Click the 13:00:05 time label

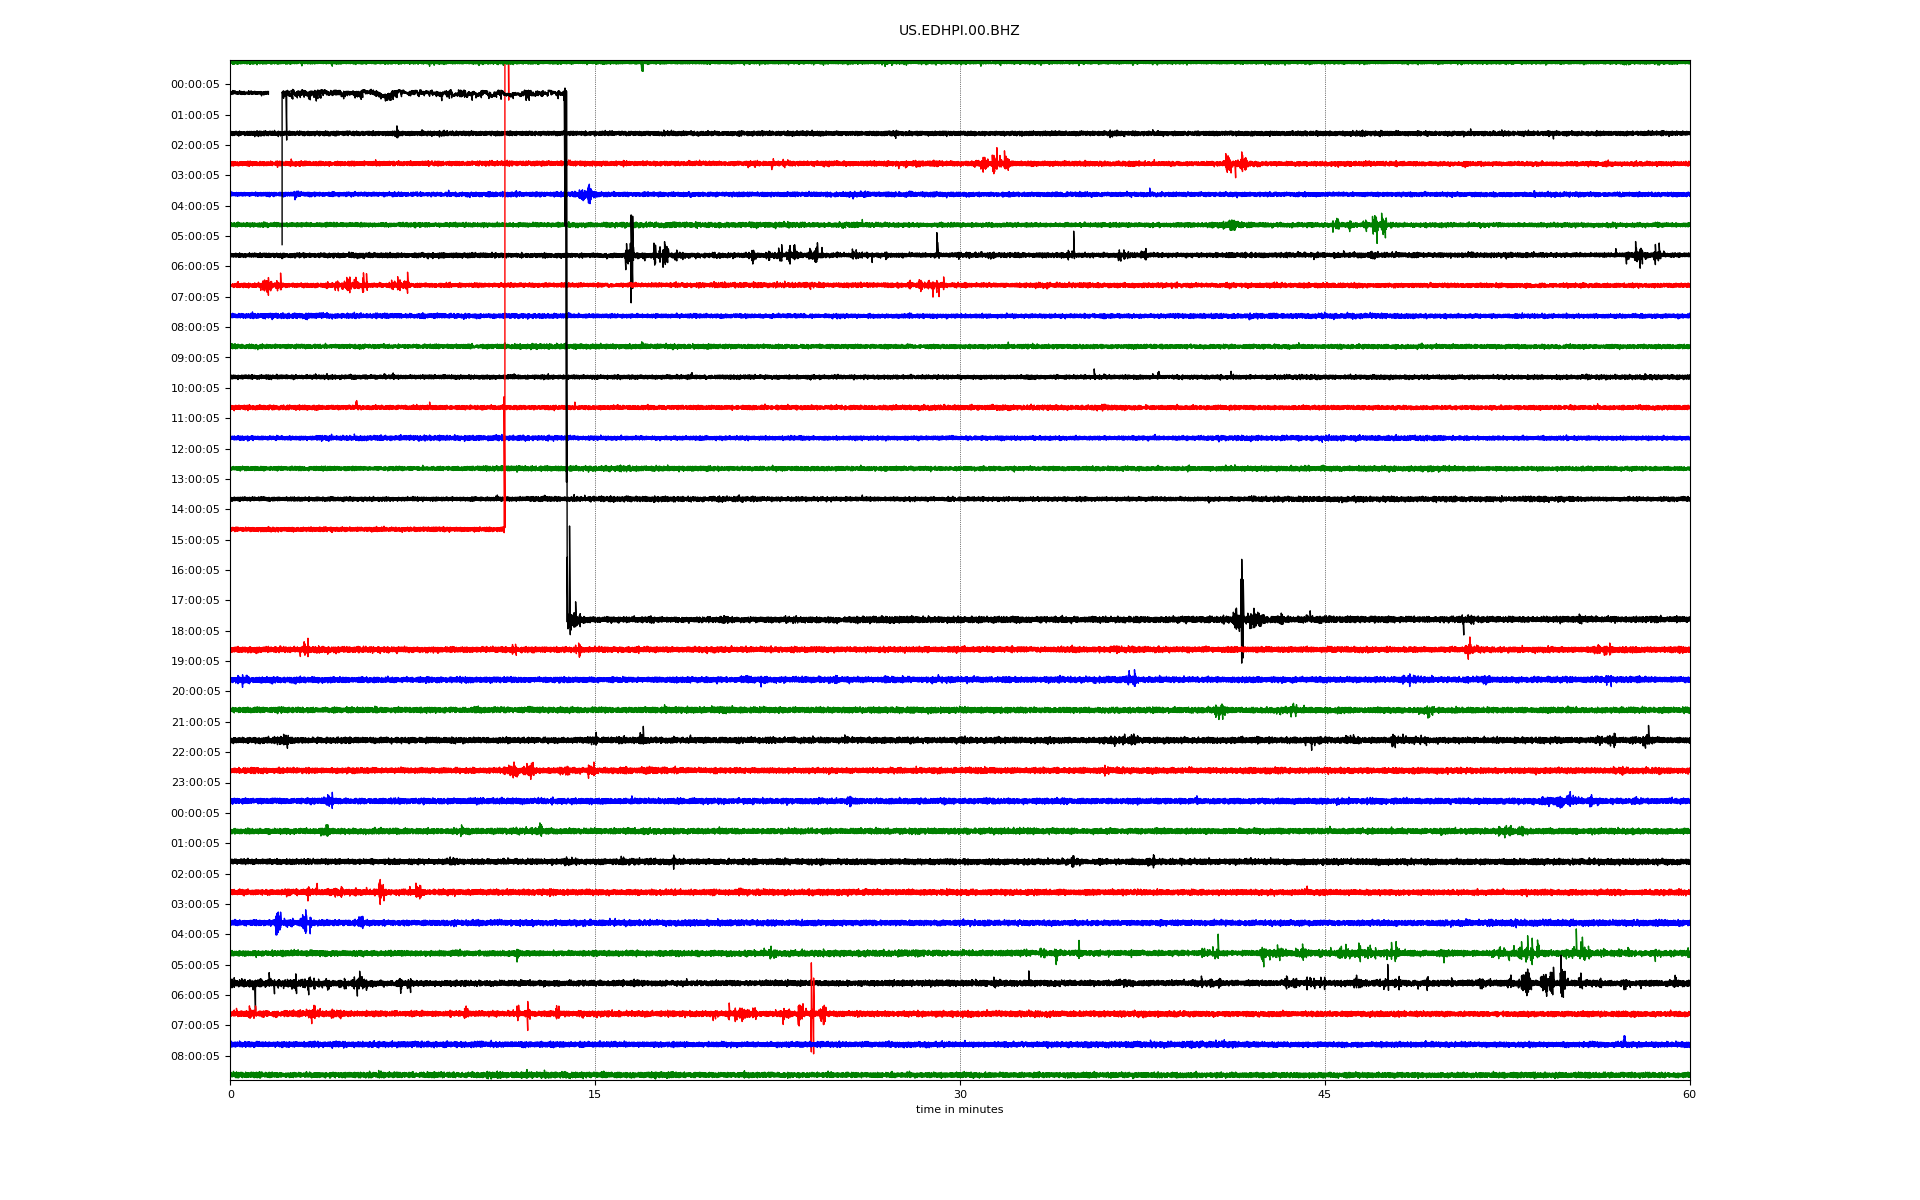[195, 479]
